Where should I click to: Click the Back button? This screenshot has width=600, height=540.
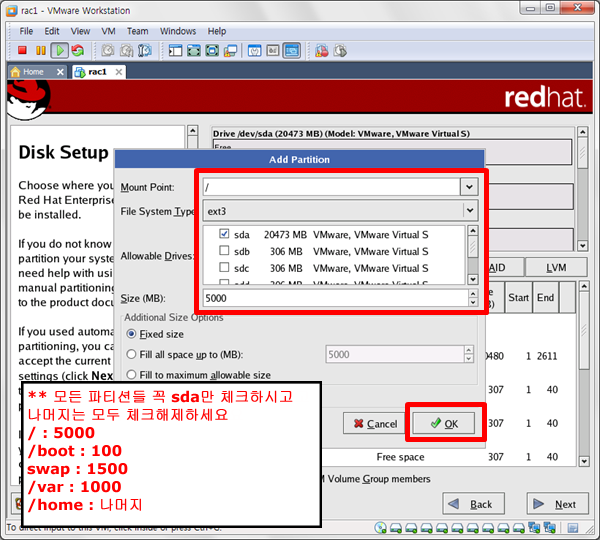(x=473, y=504)
